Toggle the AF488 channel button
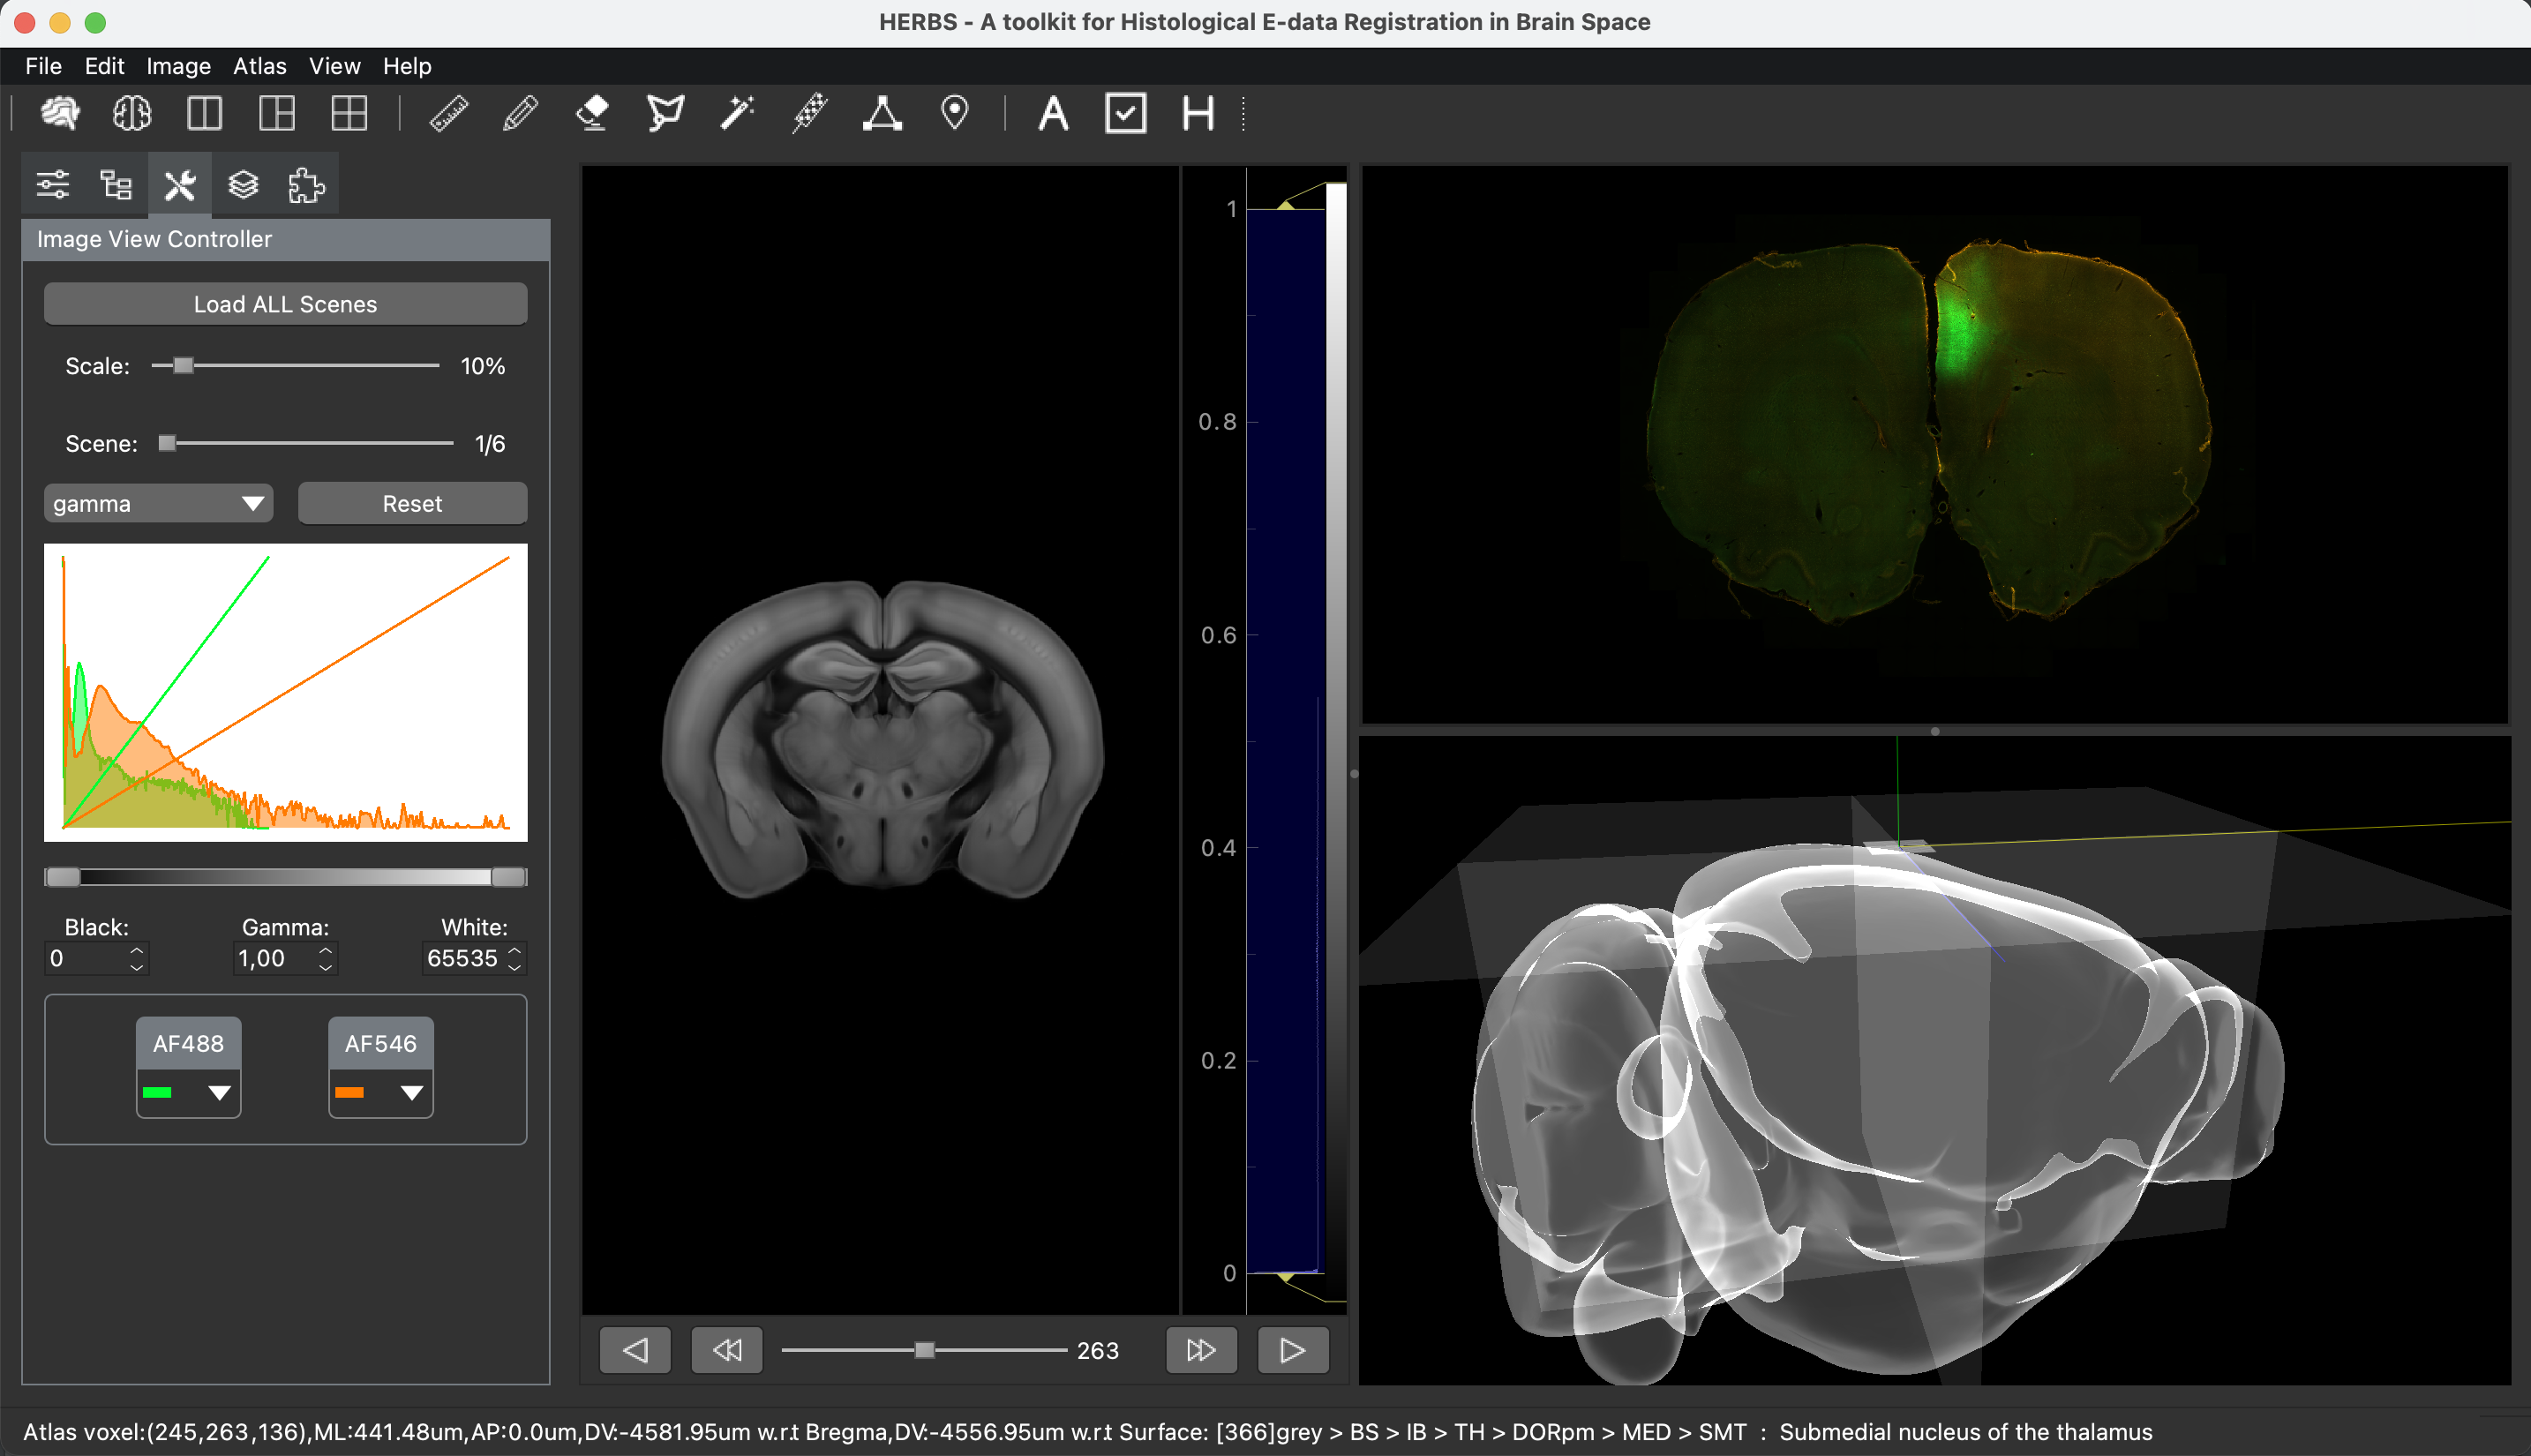 coord(188,1043)
